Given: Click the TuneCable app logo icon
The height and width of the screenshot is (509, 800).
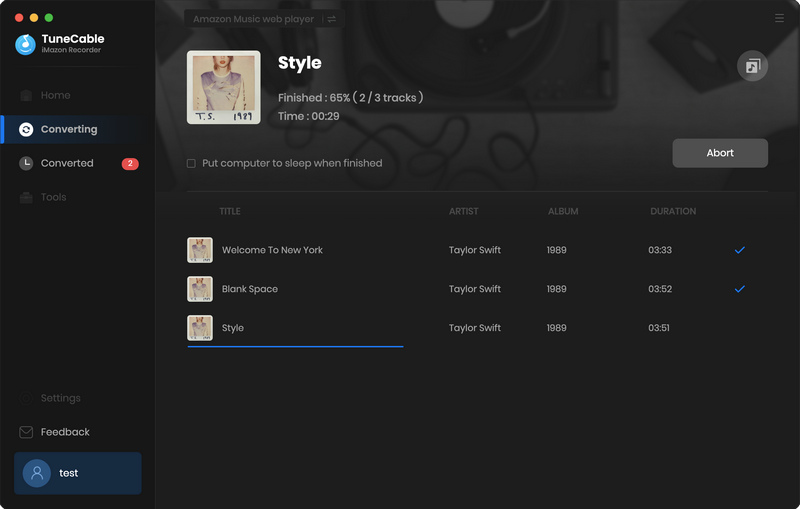Looking at the screenshot, I should pyautogui.click(x=26, y=44).
